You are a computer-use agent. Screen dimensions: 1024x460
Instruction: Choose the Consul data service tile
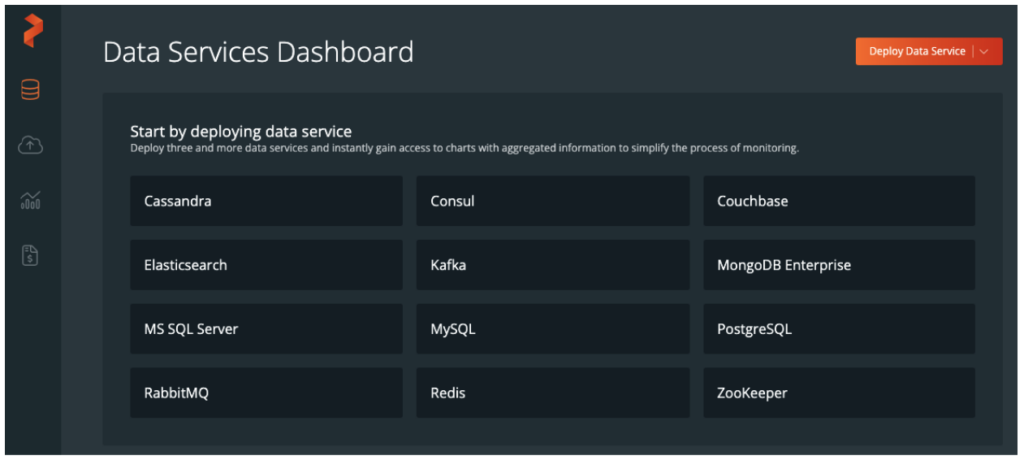click(552, 201)
